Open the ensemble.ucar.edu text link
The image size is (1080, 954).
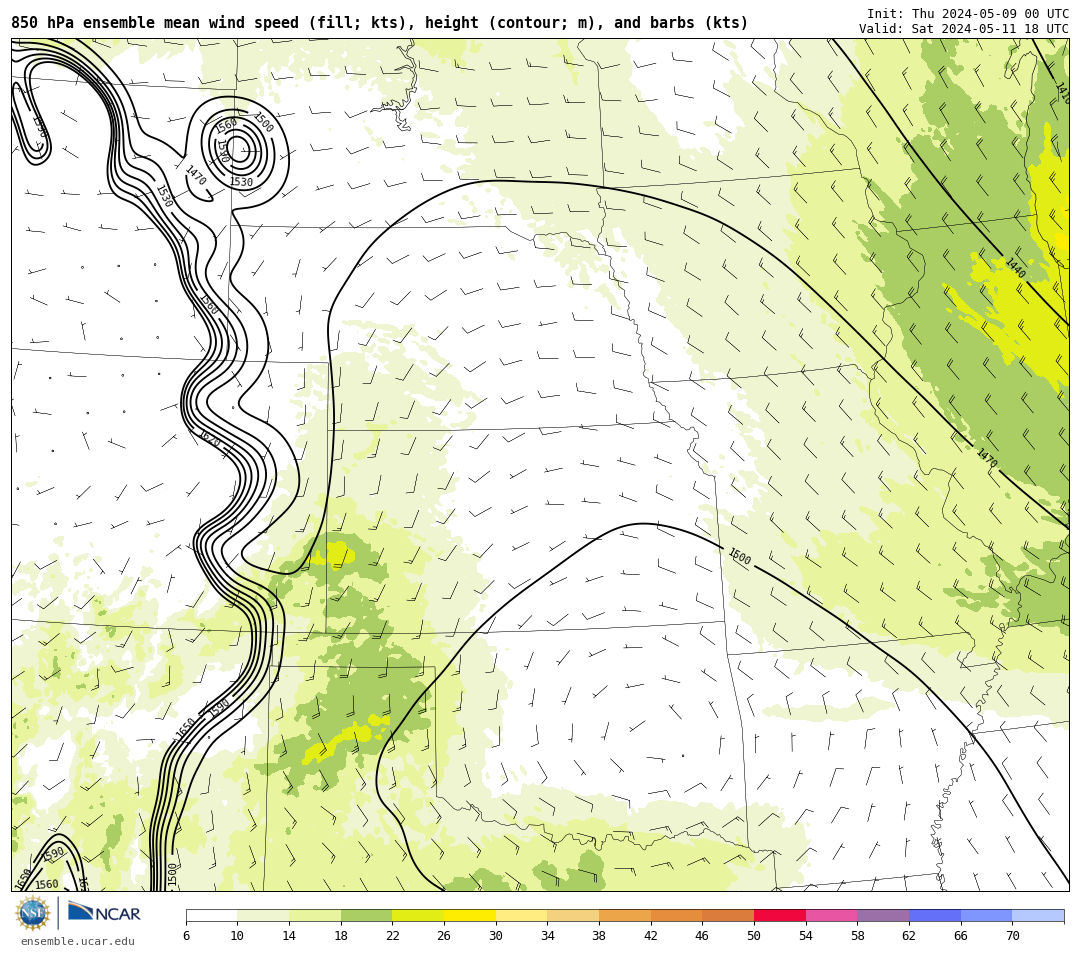tap(78, 941)
